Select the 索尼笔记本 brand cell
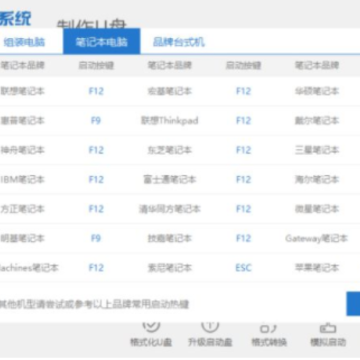This screenshot has height=360, width=360. (x=170, y=268)
